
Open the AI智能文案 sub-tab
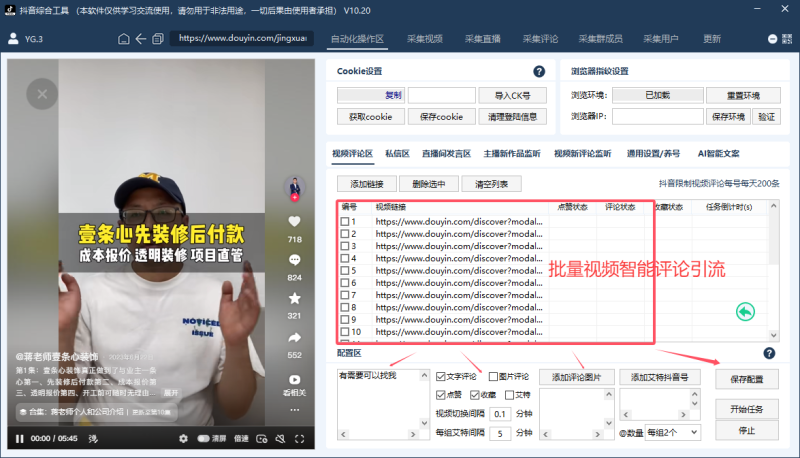[718, 154]
